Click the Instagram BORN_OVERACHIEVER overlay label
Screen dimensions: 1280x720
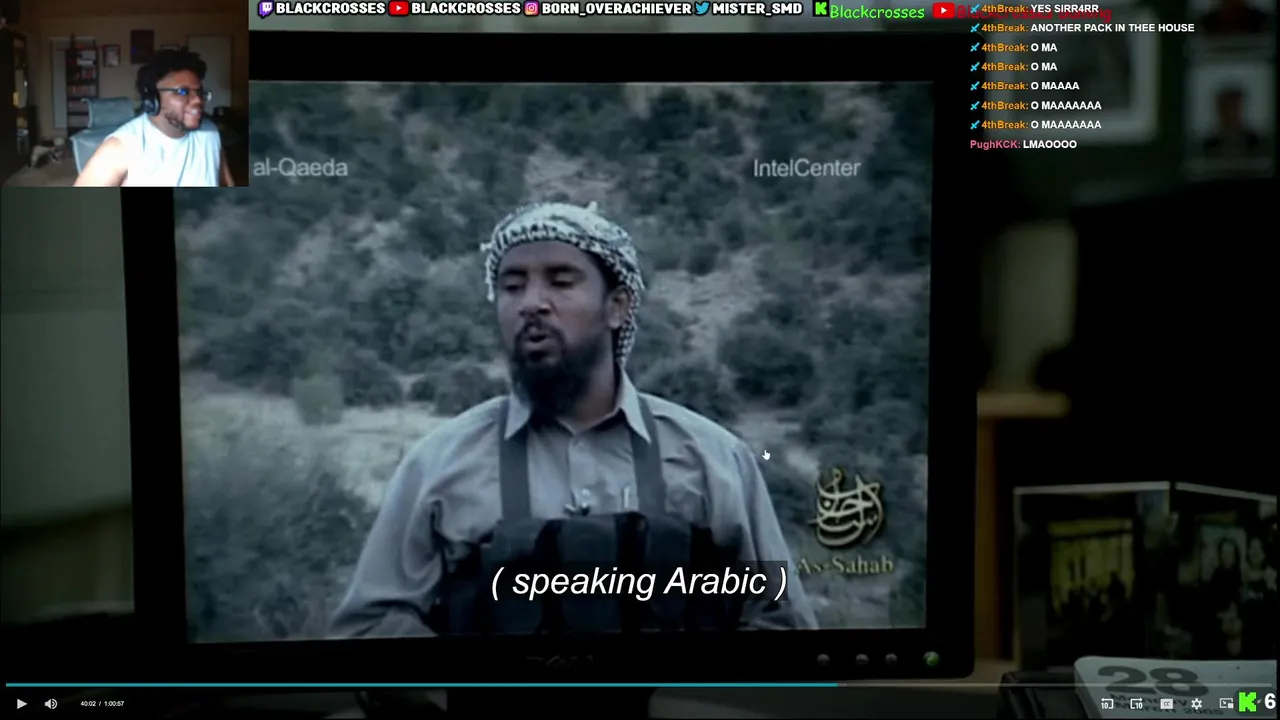(608, 9)
